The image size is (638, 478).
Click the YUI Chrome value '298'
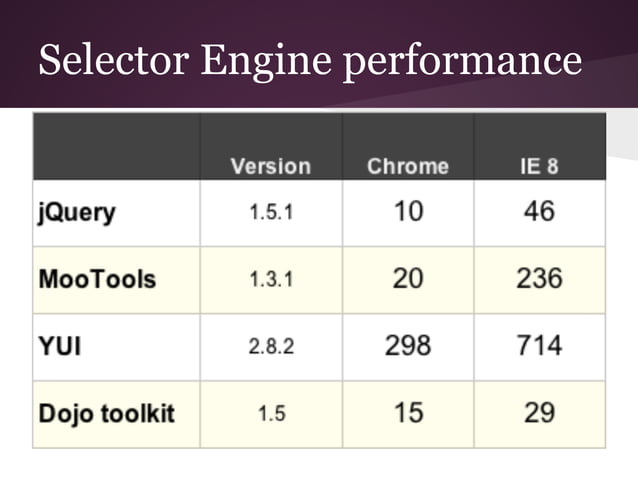pyautogui.click(x=407, y=345)
